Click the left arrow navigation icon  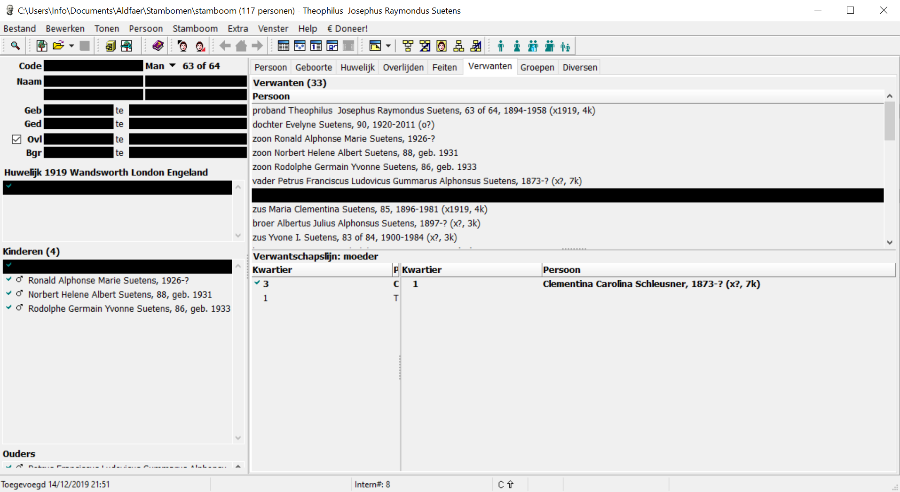[225, 46]
